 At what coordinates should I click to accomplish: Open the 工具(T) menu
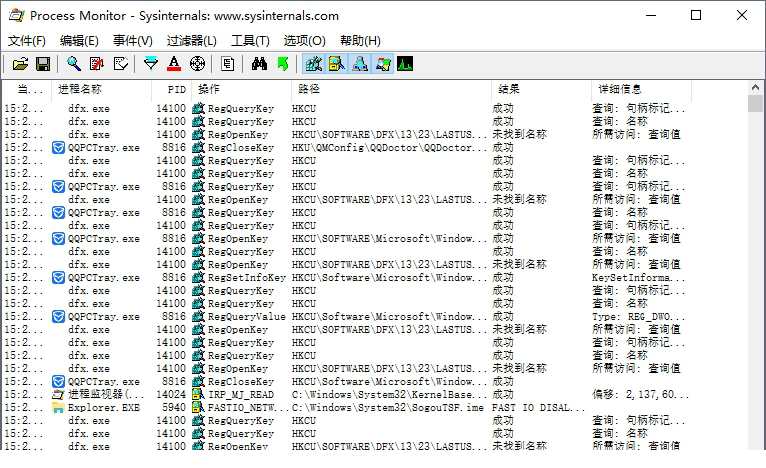(250, 41)
